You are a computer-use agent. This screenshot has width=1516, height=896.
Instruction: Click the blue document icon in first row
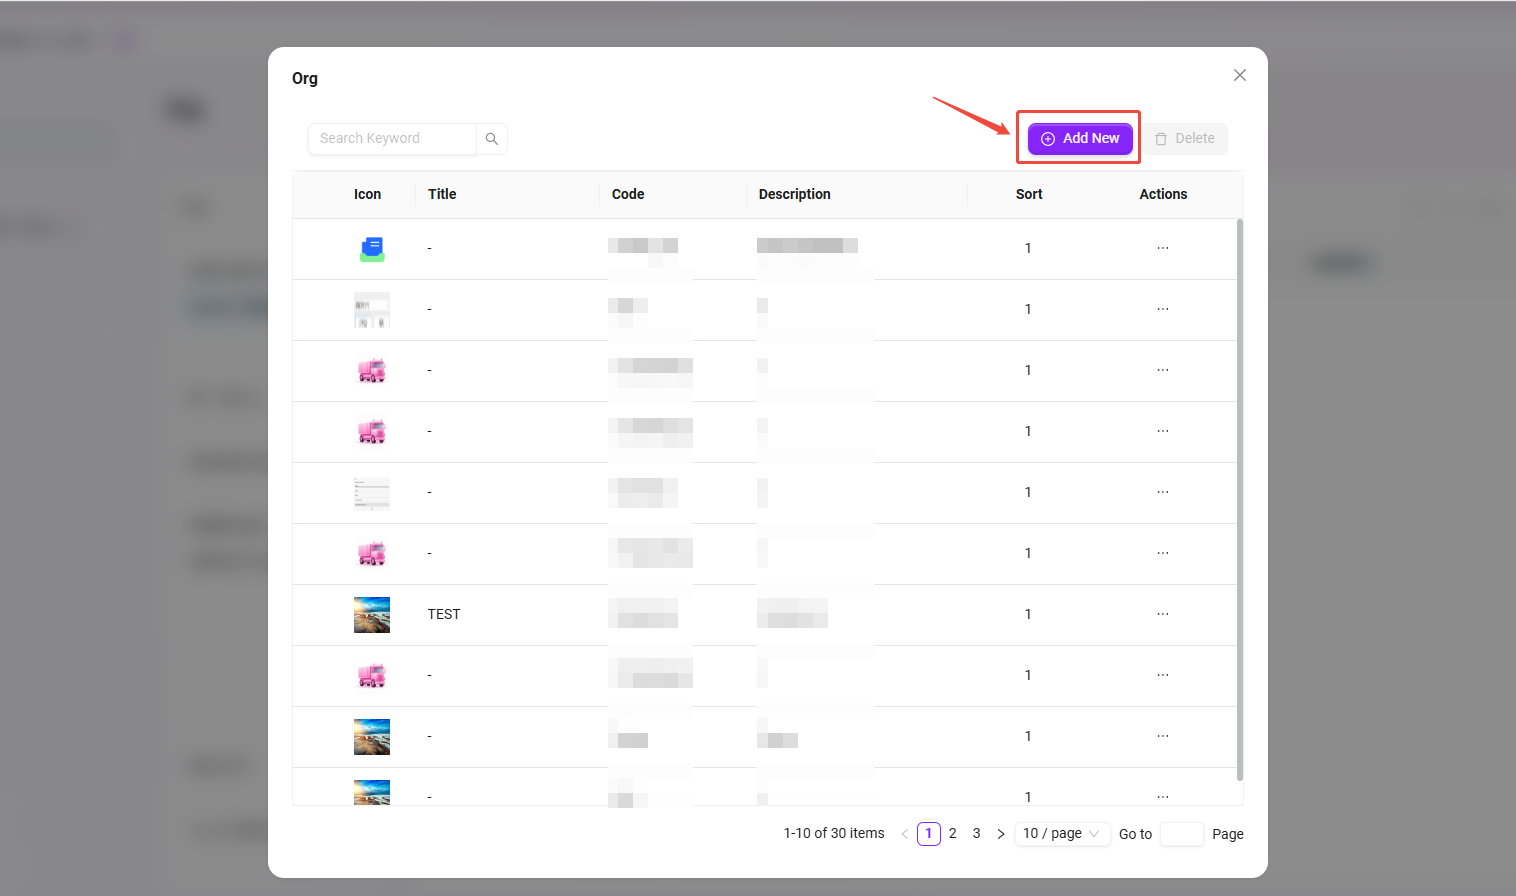[x=372, y=249]
